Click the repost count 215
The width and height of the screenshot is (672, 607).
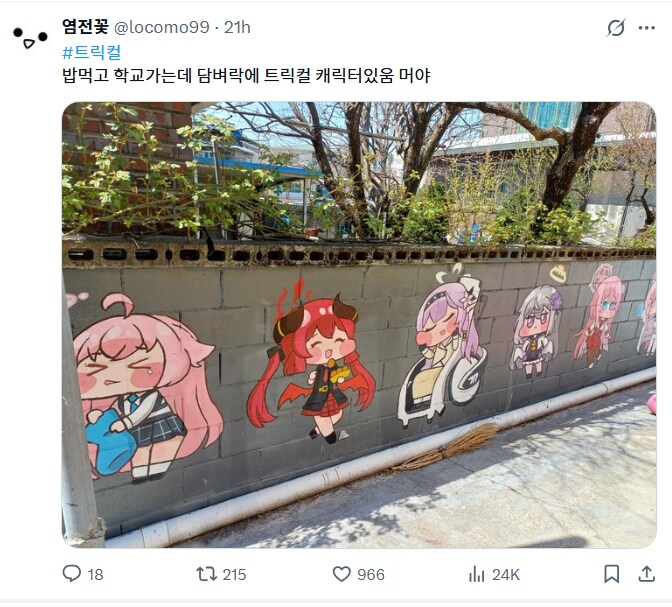coord(234,574)
